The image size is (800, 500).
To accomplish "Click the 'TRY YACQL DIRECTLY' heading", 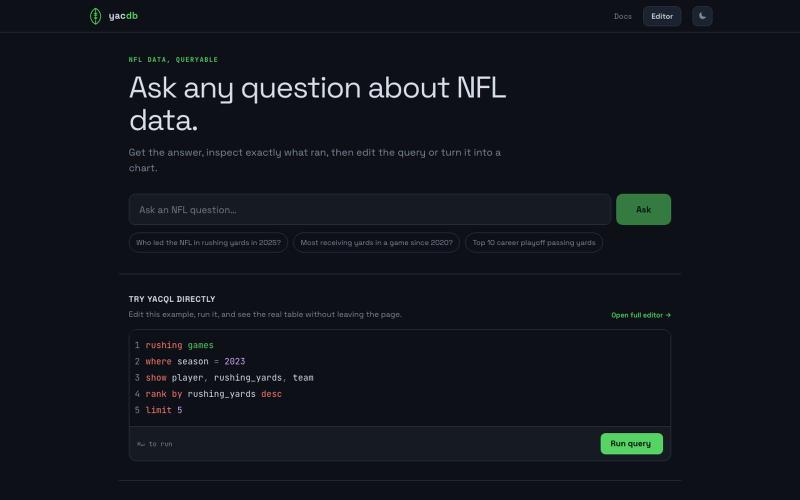I will click(x=172, y=299).
